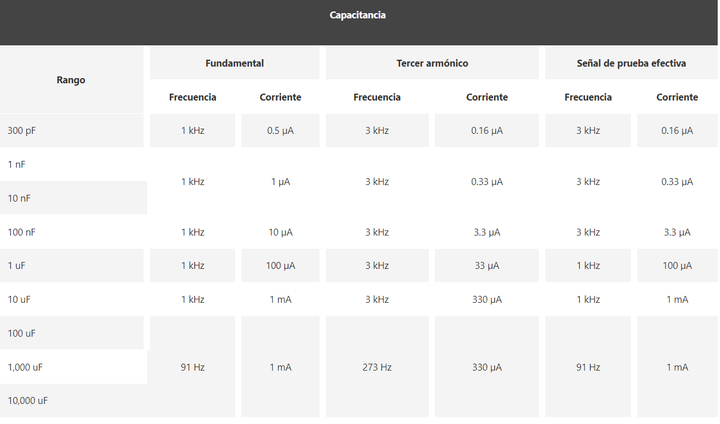Click the 1 nF range cell
The height and width of the screenshot is (424, 720).
click(x=17, y=164)
